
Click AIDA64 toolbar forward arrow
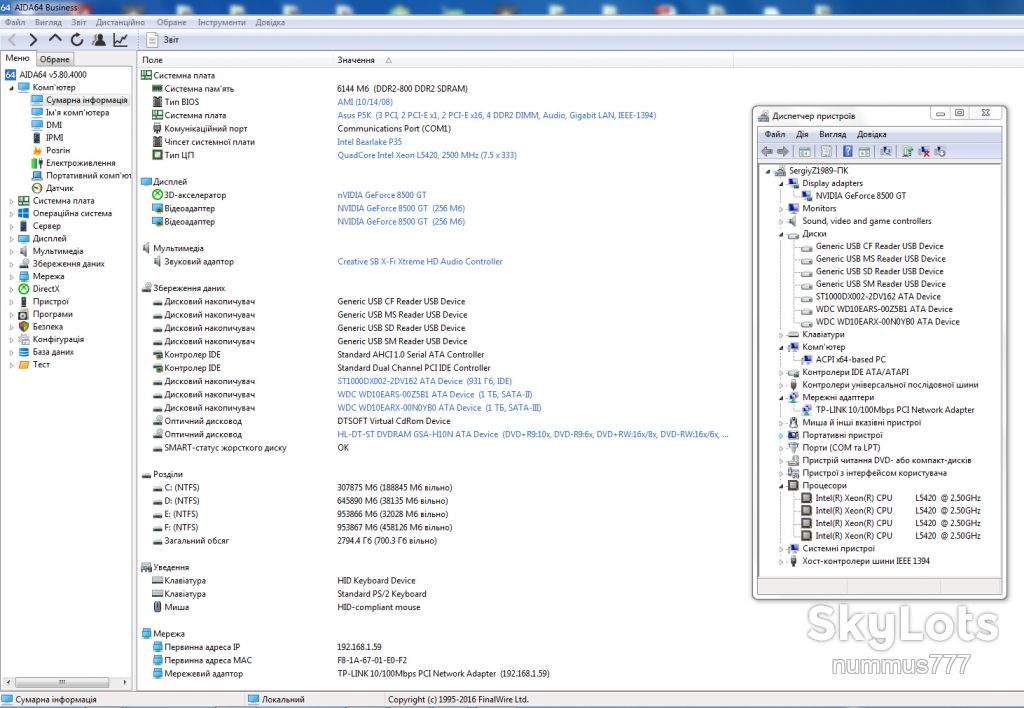(x=33, y=40)
